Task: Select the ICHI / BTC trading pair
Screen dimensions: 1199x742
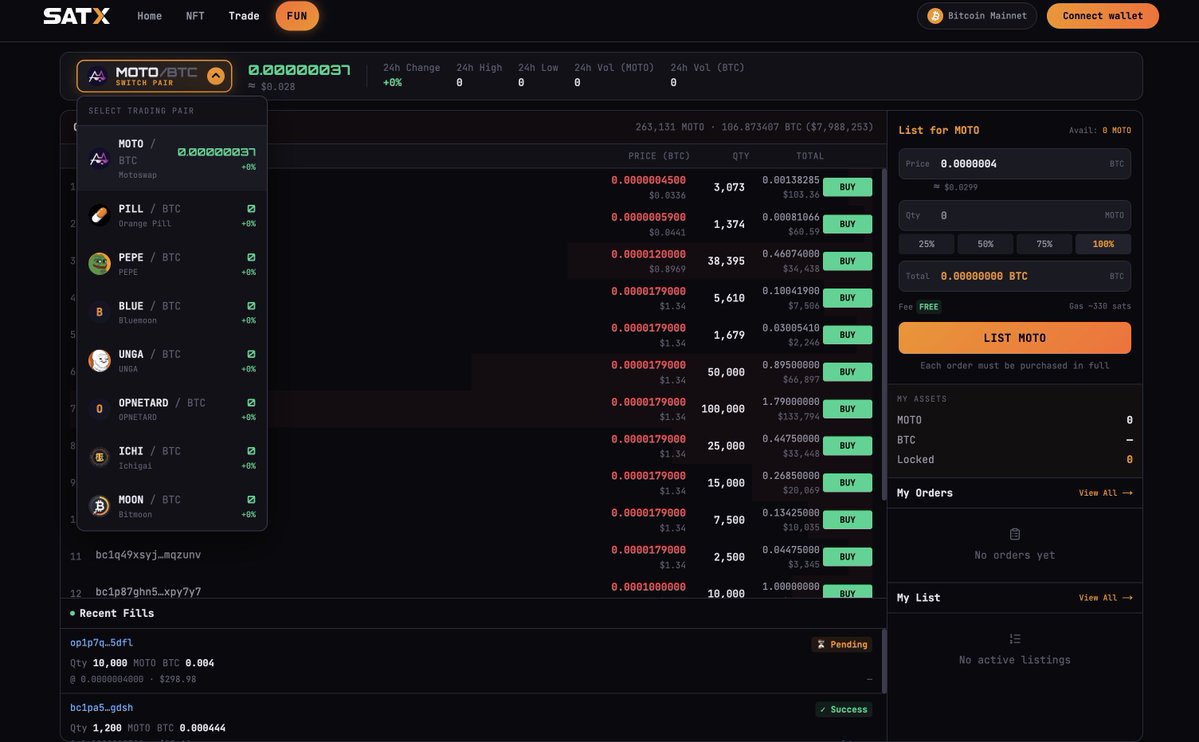Action: 172,457
